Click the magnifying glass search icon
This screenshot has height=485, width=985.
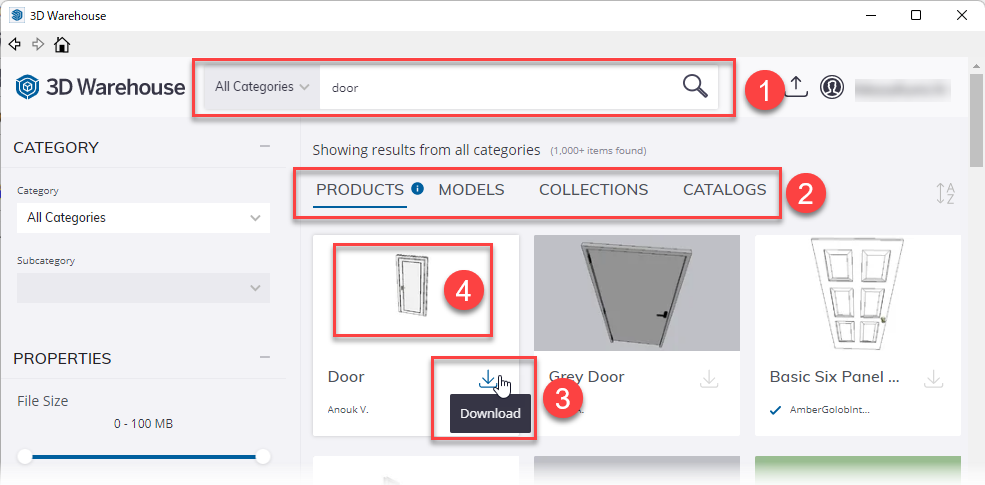[x=695, y=86]
